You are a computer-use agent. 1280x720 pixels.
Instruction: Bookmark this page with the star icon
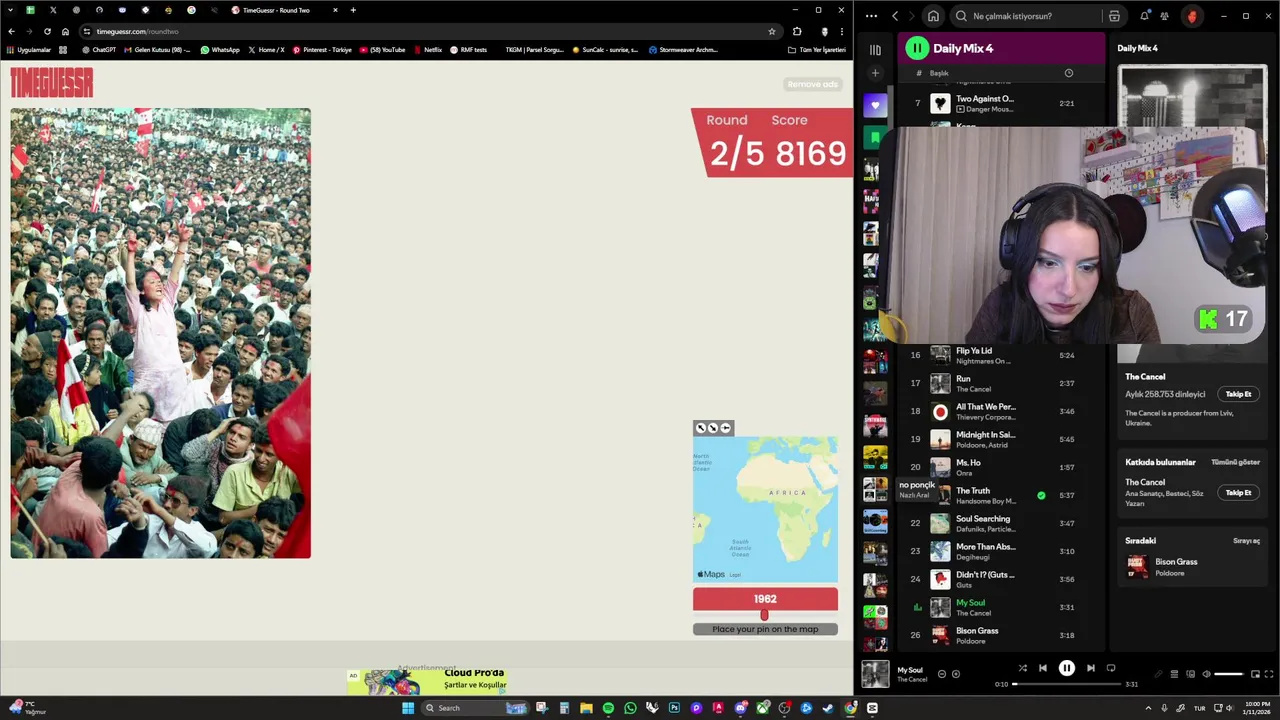771,31
